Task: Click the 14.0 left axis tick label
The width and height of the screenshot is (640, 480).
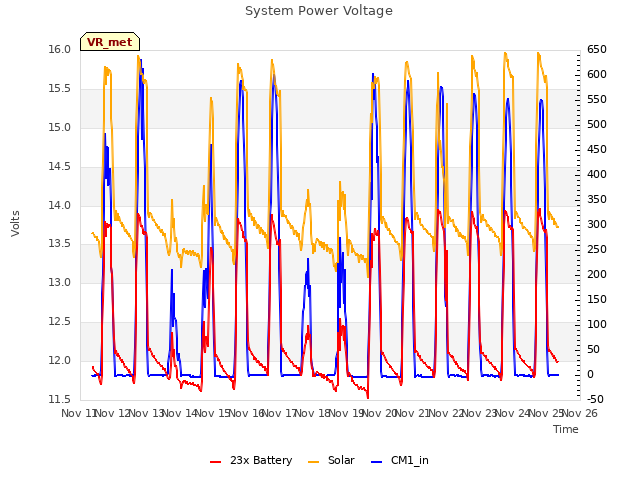Action: point(59,205)
